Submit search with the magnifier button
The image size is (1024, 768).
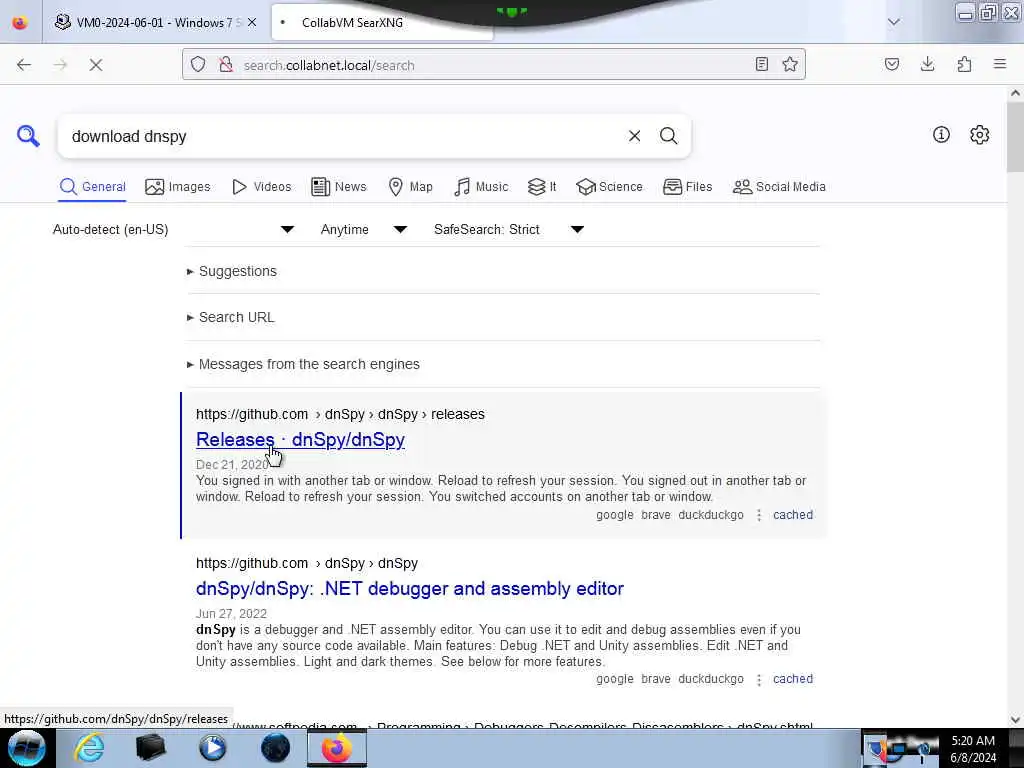[x=668, y=136]
